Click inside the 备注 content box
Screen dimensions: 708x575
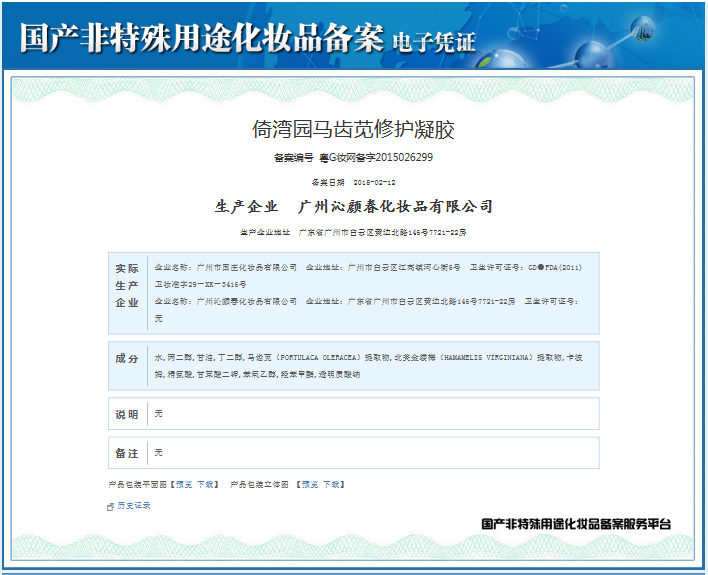point(372,453)
